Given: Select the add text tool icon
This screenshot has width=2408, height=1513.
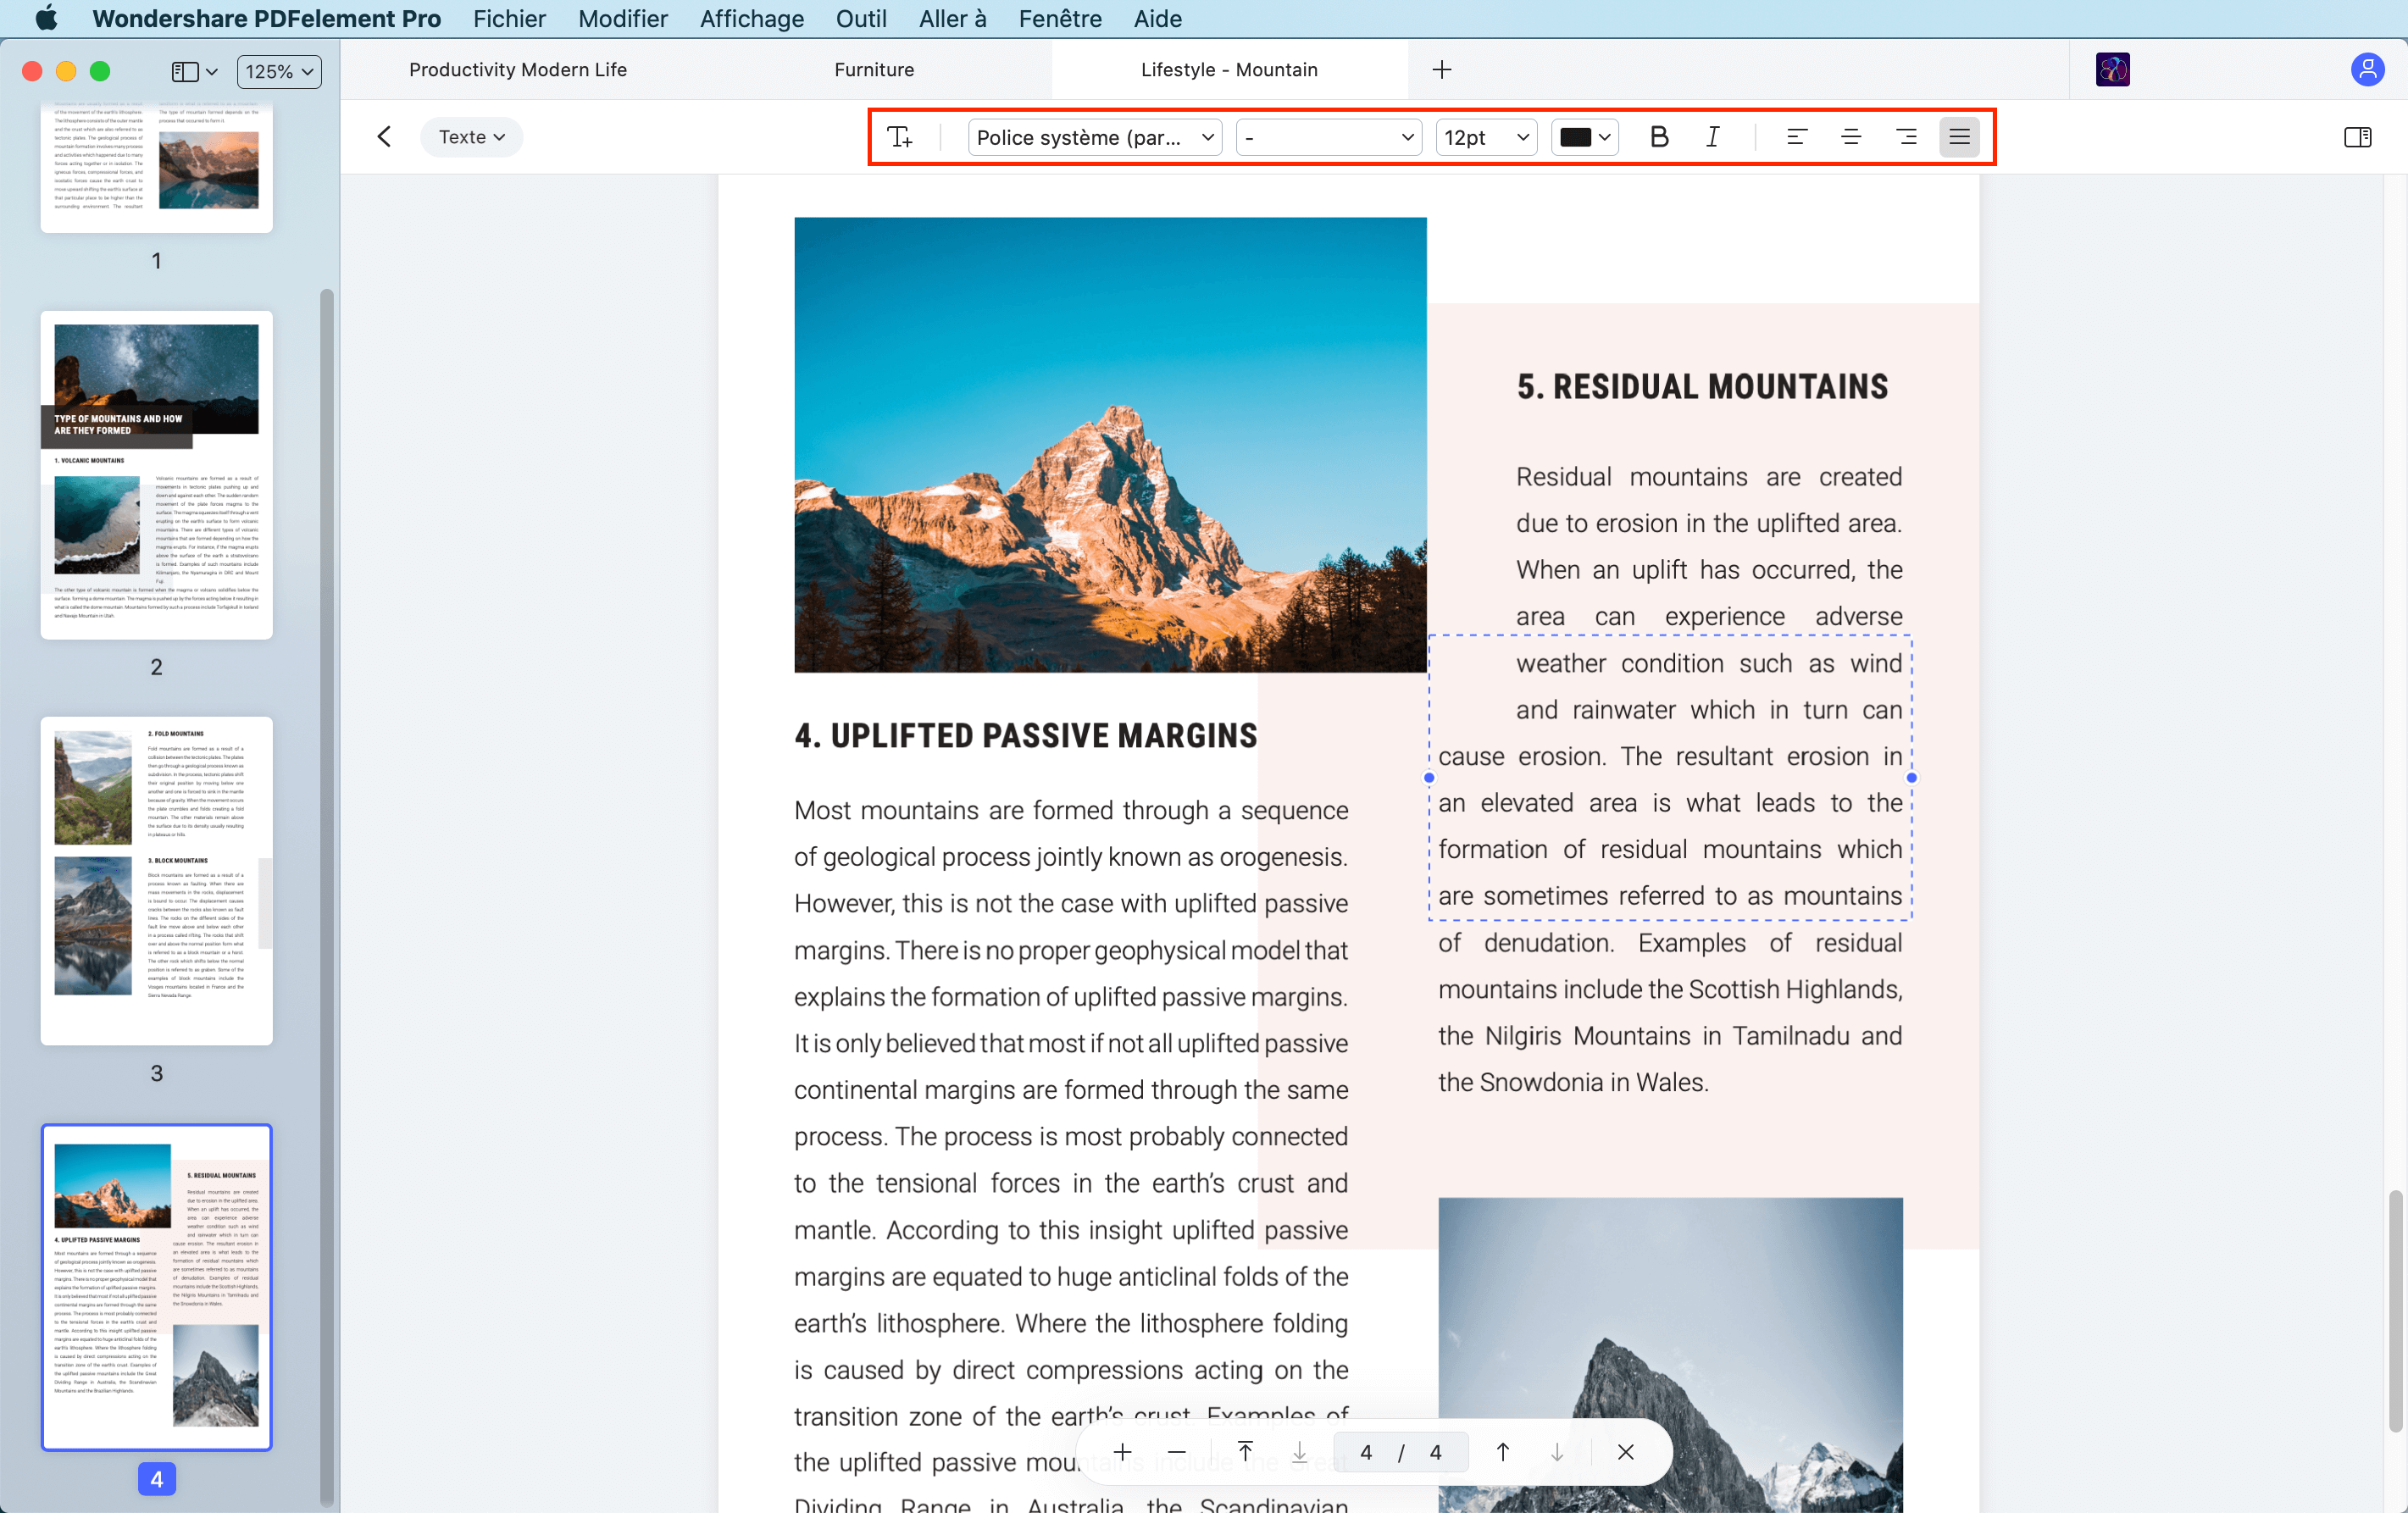Looking at the screenshot, I should click(x=901, y=134).
